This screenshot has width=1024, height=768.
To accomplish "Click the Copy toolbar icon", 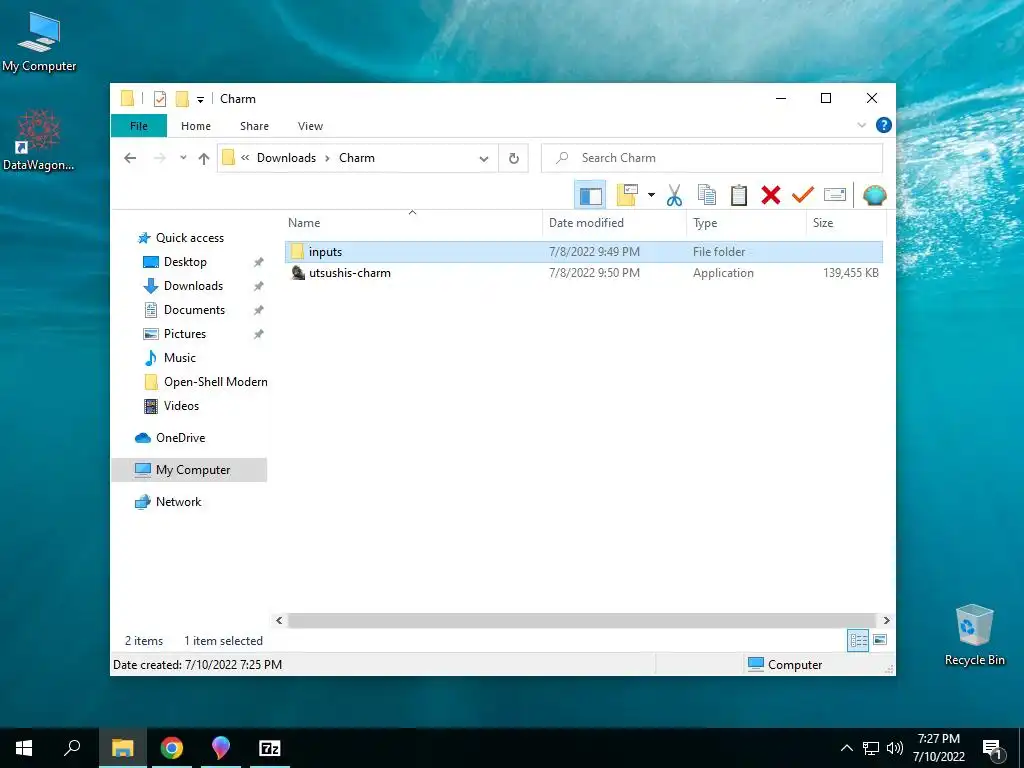I will [707, 195].
